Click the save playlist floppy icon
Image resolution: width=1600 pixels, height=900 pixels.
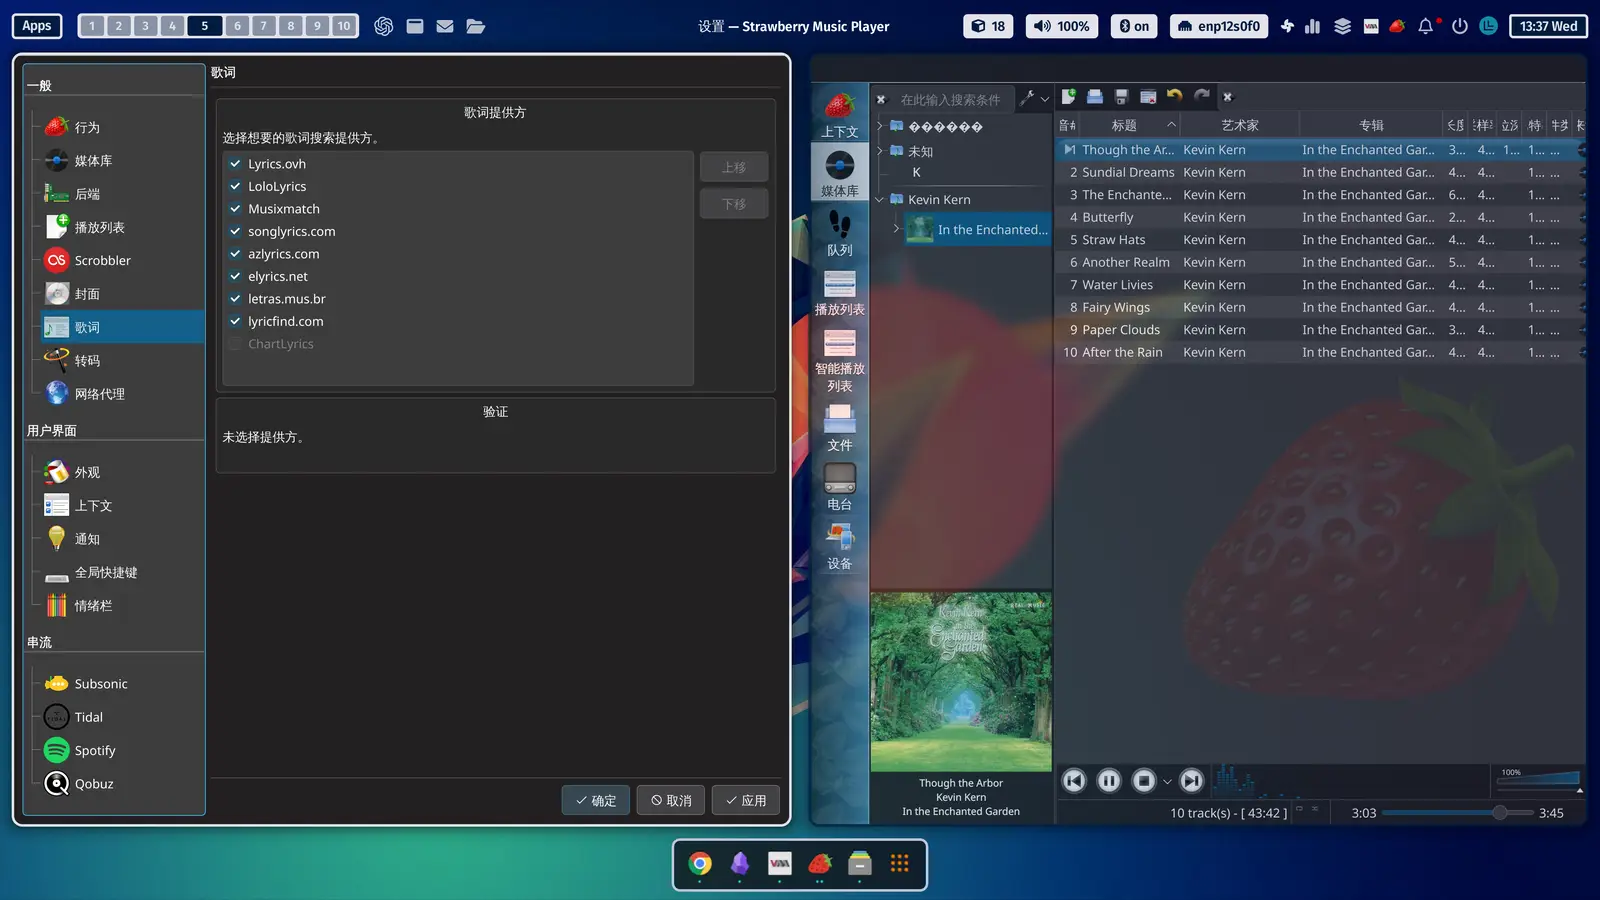(1122, 97)
